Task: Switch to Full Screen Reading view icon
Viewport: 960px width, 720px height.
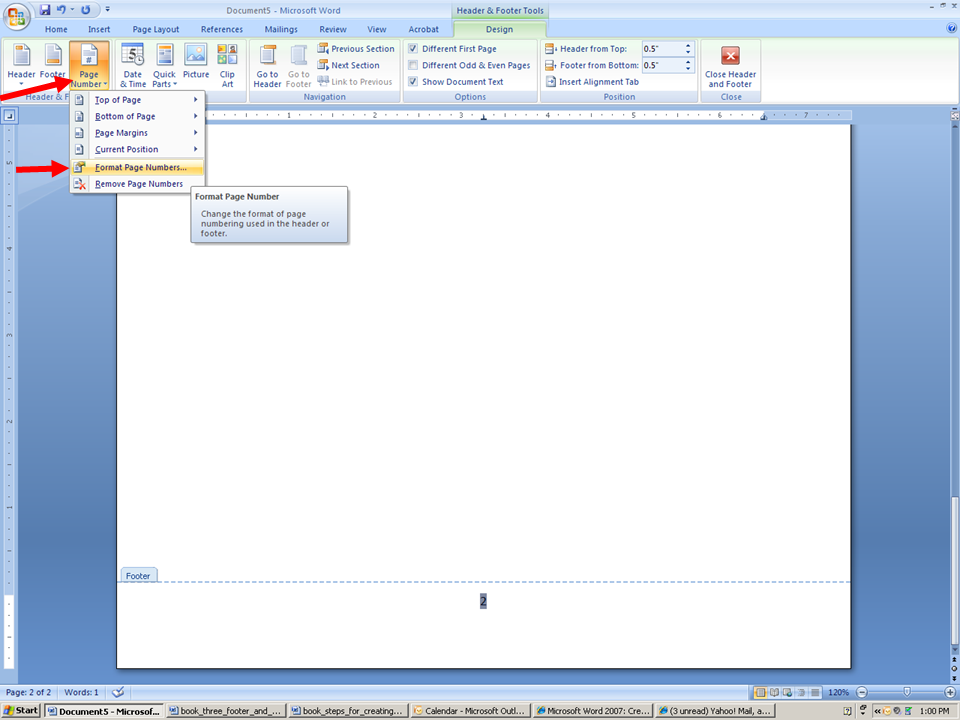Action: point(774,692)
